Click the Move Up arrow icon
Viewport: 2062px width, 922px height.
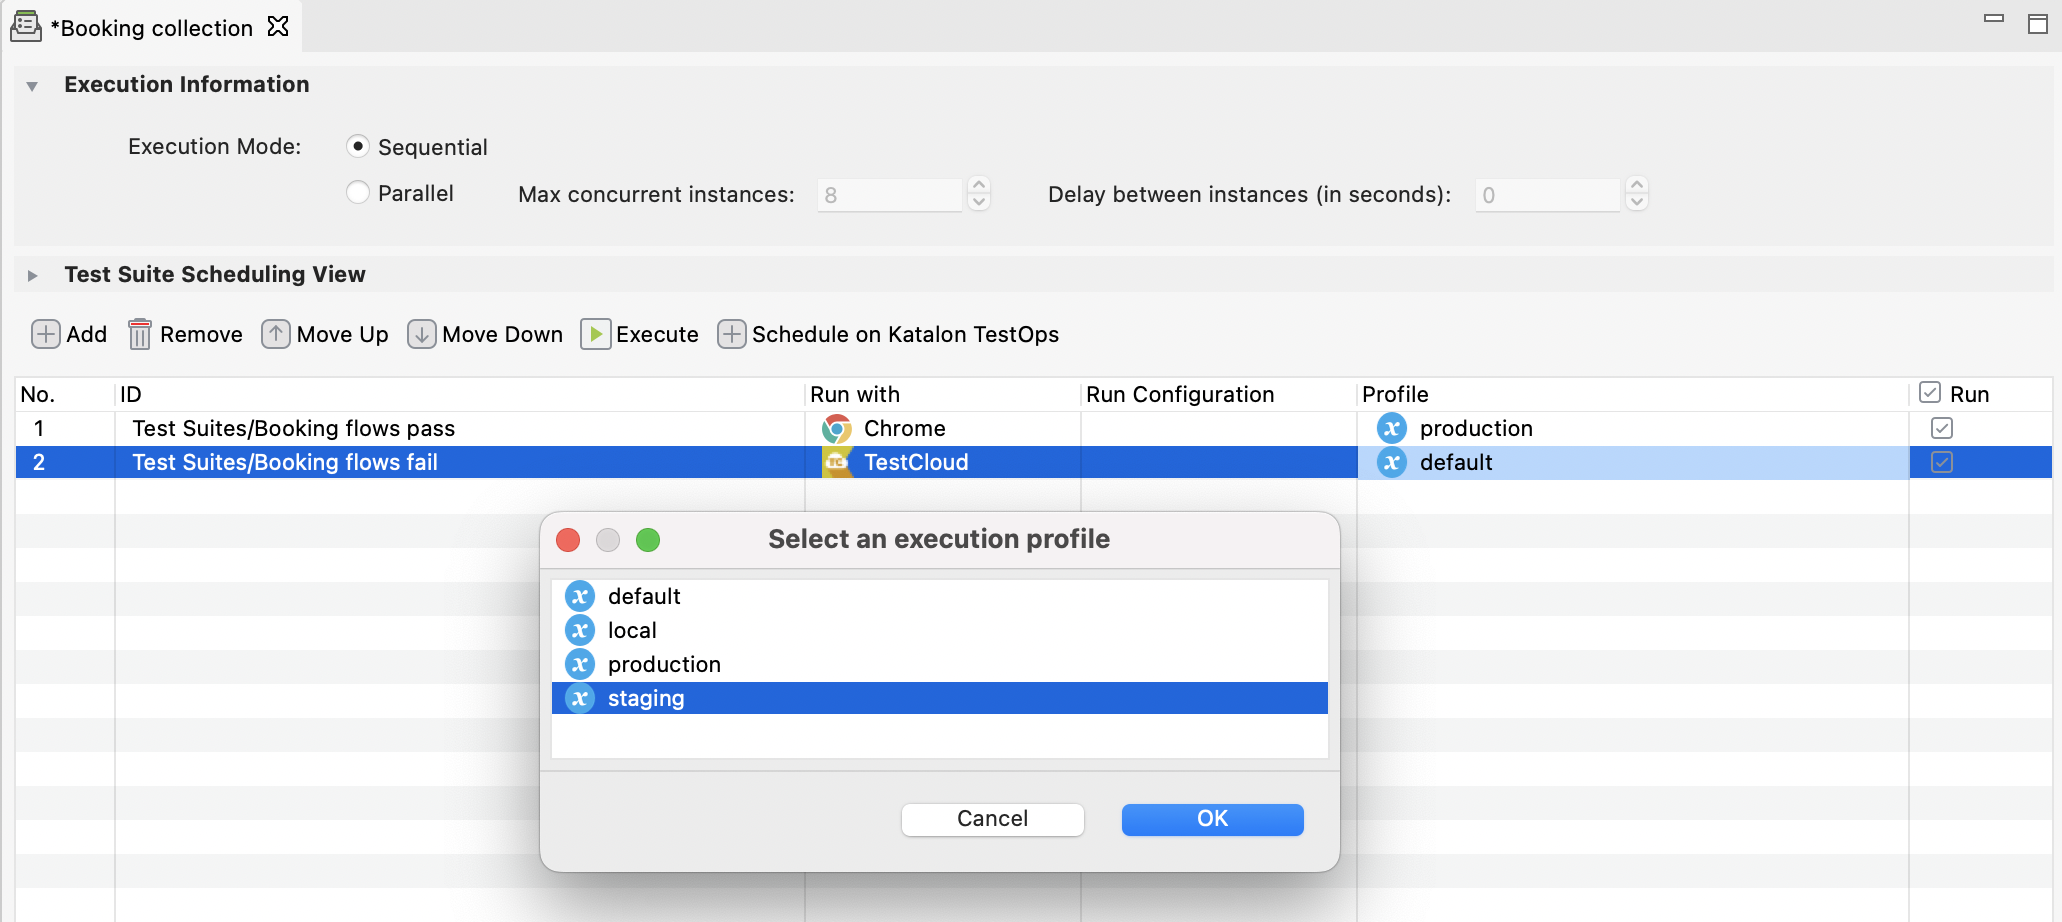pyautogui.click(x=275, y=334)
